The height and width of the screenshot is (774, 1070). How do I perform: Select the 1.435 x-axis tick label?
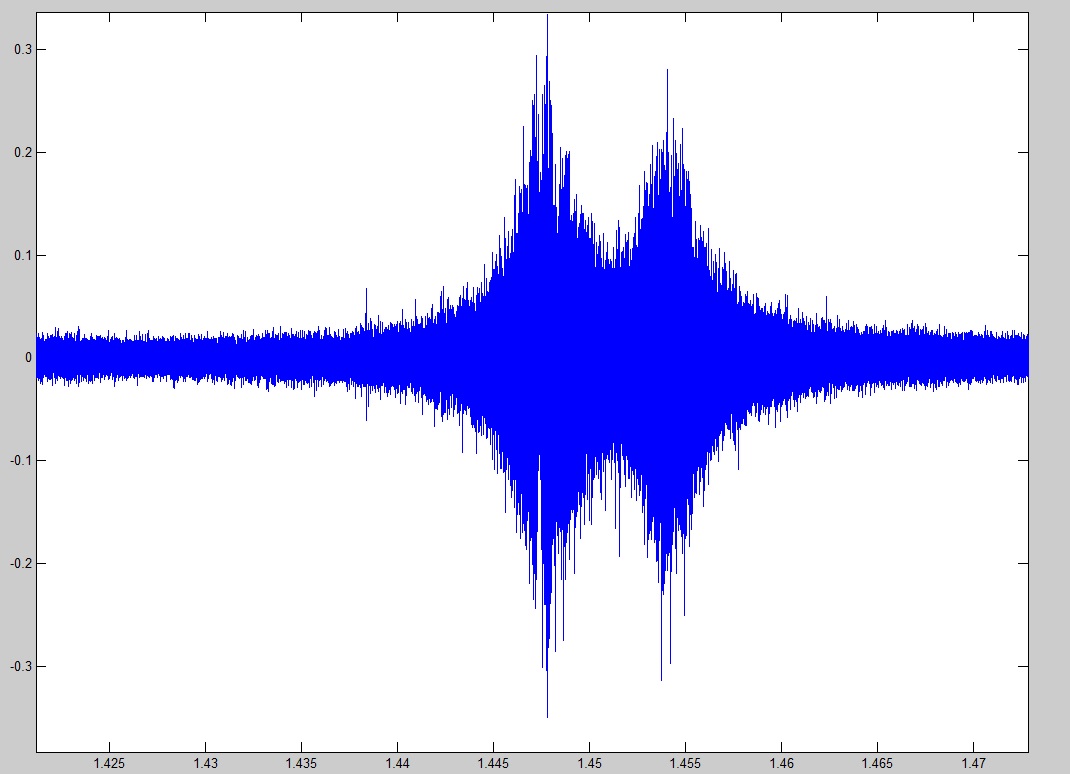(301, 764)
